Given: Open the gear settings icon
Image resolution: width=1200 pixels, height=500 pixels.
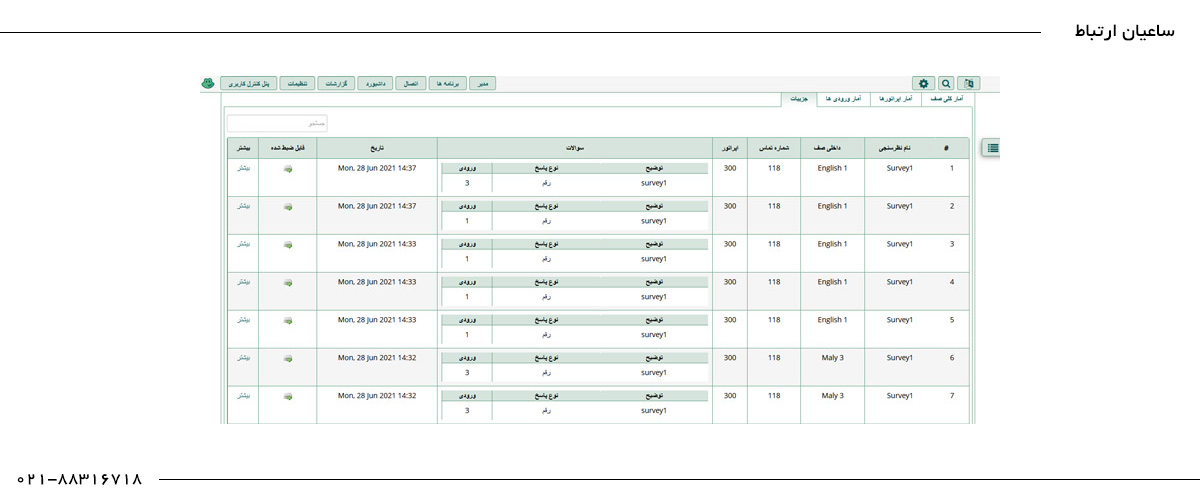Looking at the screenshot, I should pos(924,84).
